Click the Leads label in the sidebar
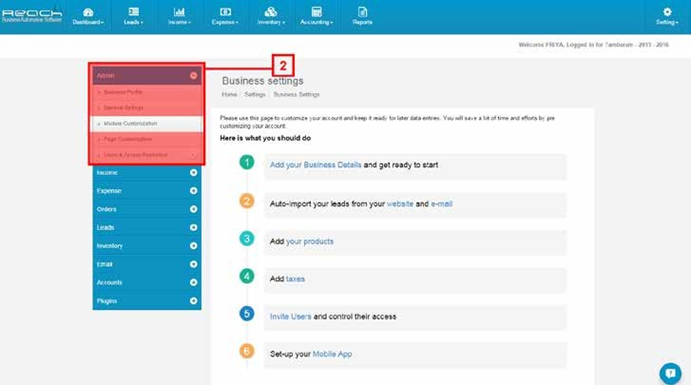The width and height of the screenshot is (691, 385). click(105, 227)
